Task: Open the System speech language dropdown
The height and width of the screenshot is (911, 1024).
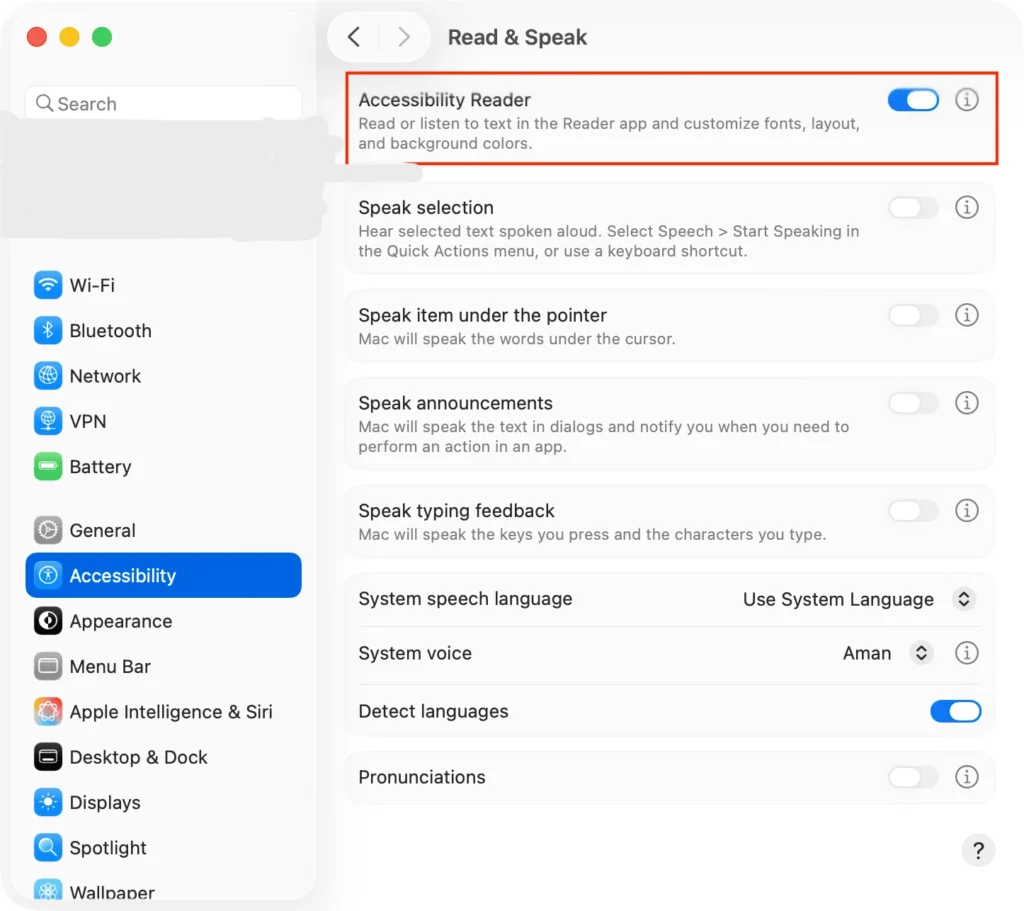Action: [x=963, y=599]
